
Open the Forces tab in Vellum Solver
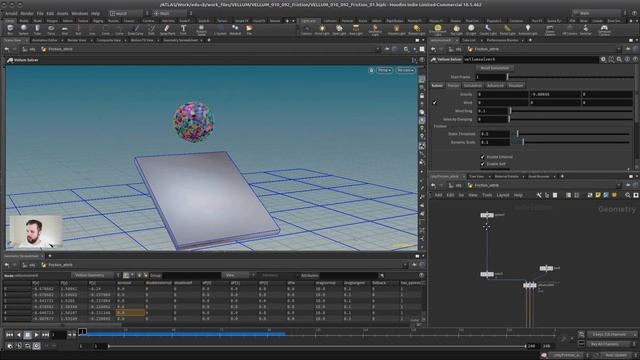453,86
